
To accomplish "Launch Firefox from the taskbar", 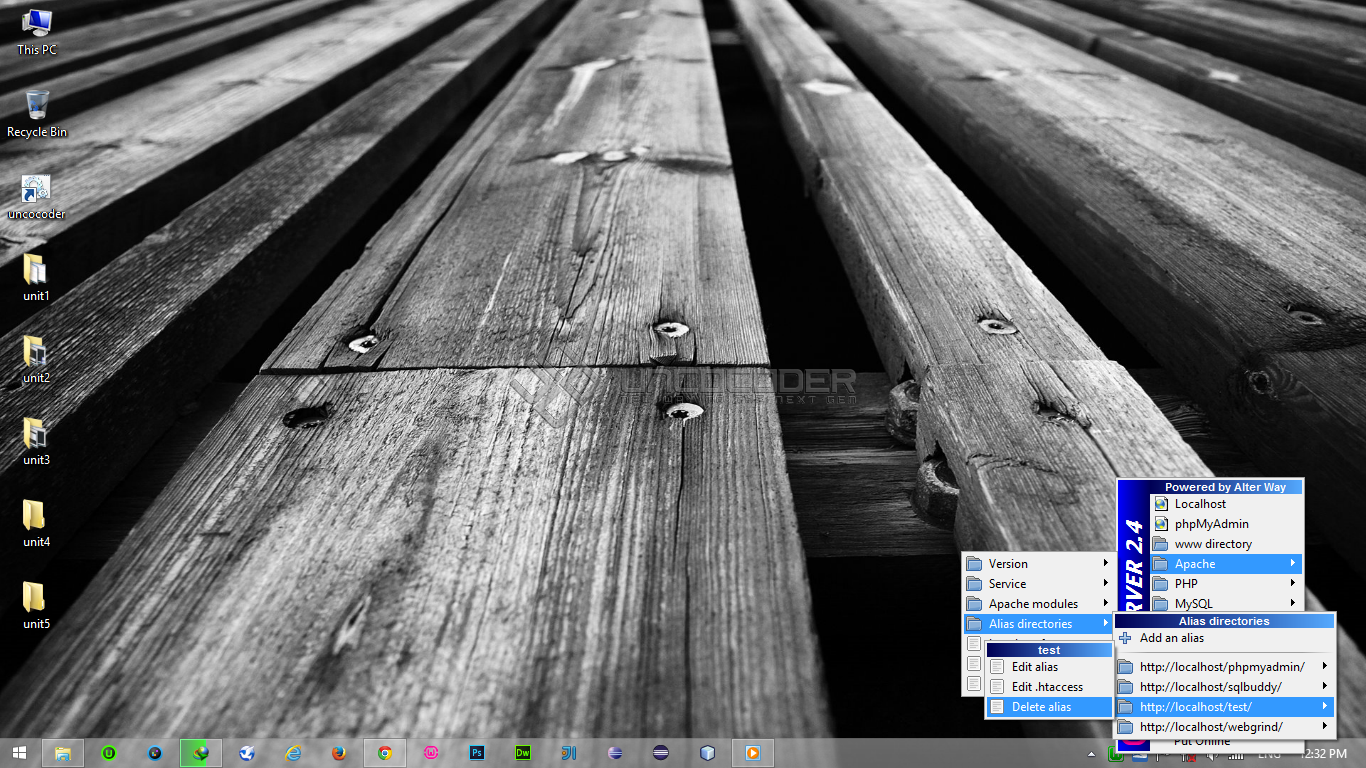I will click(339, 753).
